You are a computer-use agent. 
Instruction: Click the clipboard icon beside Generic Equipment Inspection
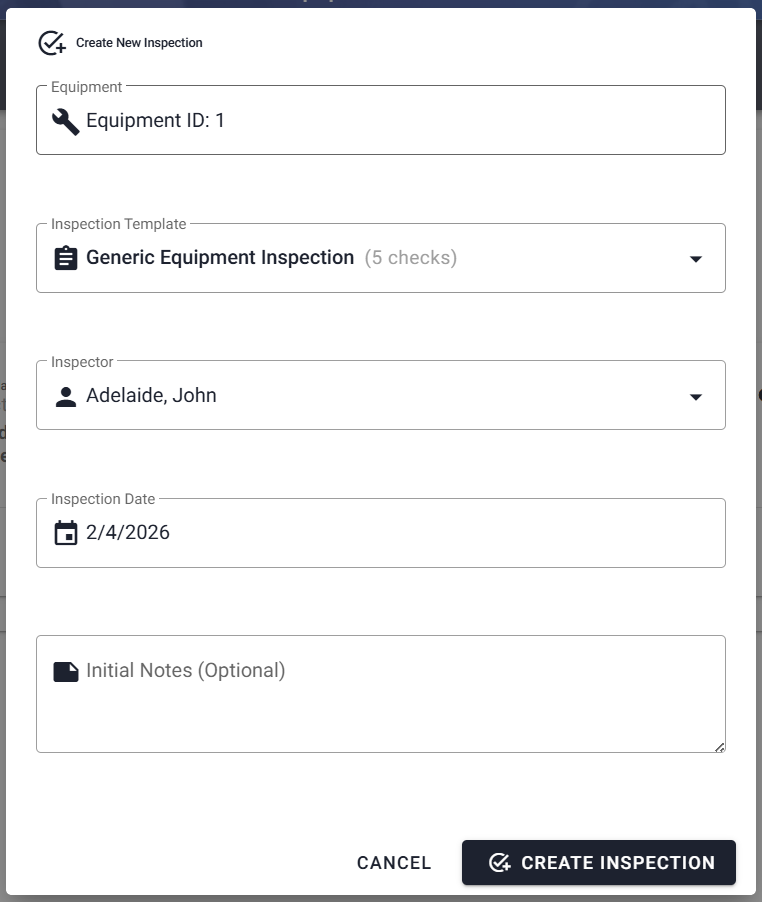coord(66,258)
